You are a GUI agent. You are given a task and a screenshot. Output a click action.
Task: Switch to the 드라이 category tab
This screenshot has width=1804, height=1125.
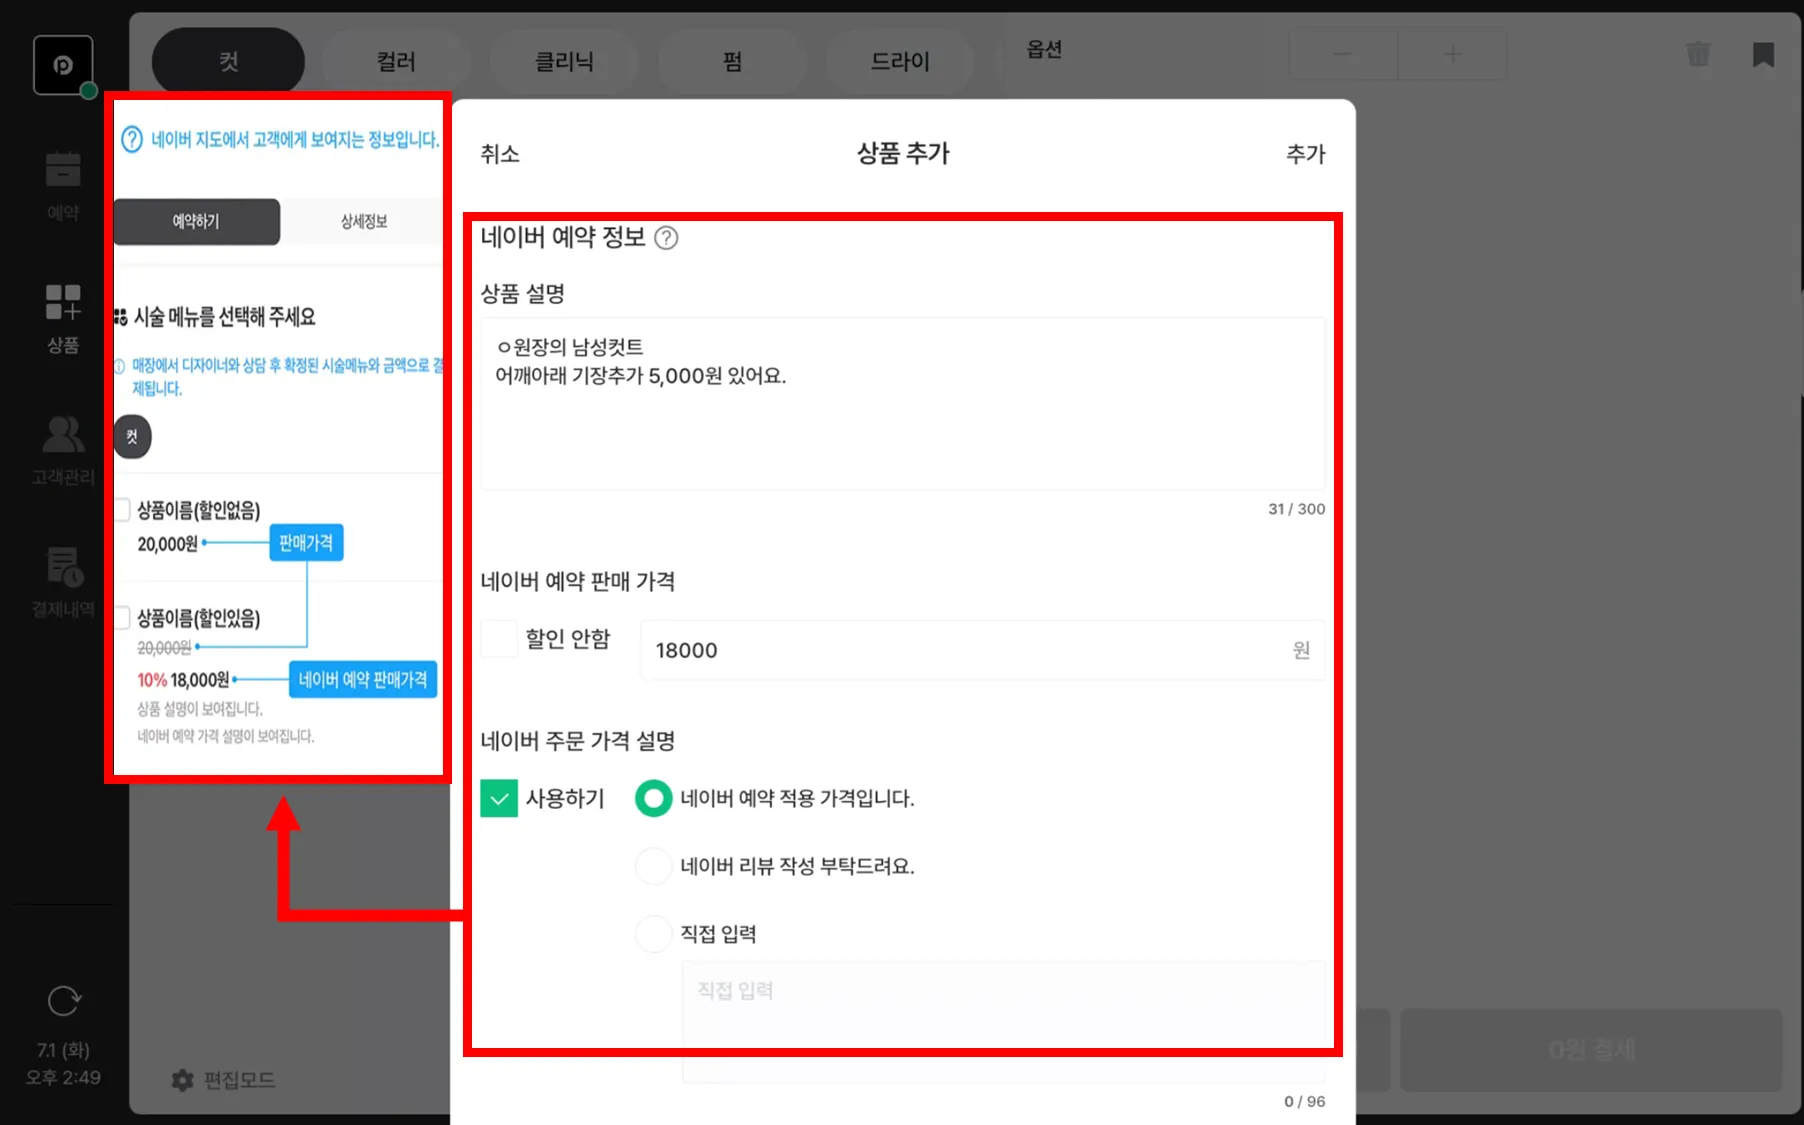tap(900, 62)
